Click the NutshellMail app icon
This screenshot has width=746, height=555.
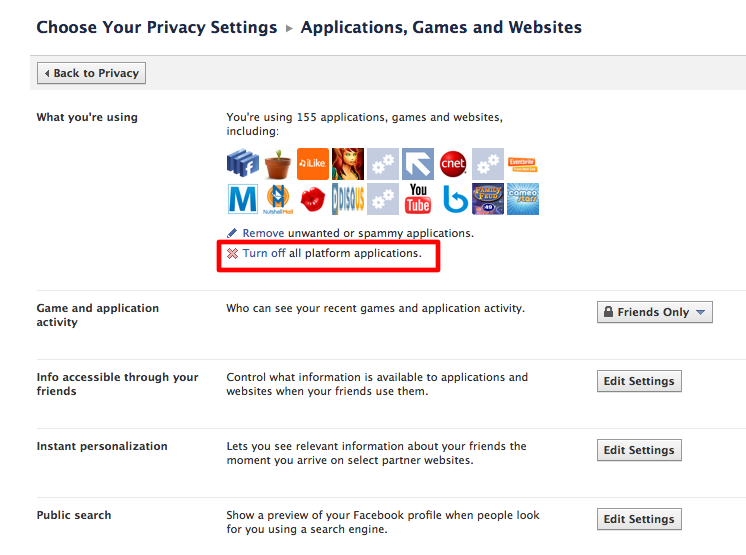coord(278,199)
